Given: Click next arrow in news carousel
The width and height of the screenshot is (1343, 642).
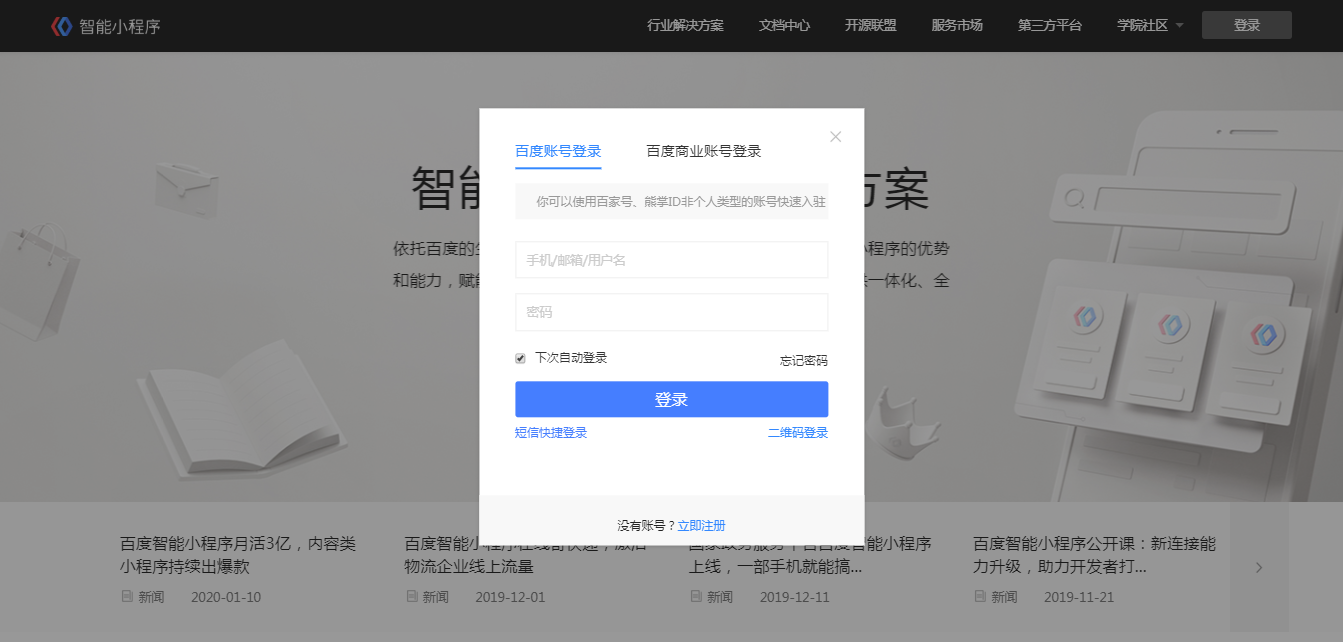Looking at the screenshot, I should click(x=1259, y=568).
